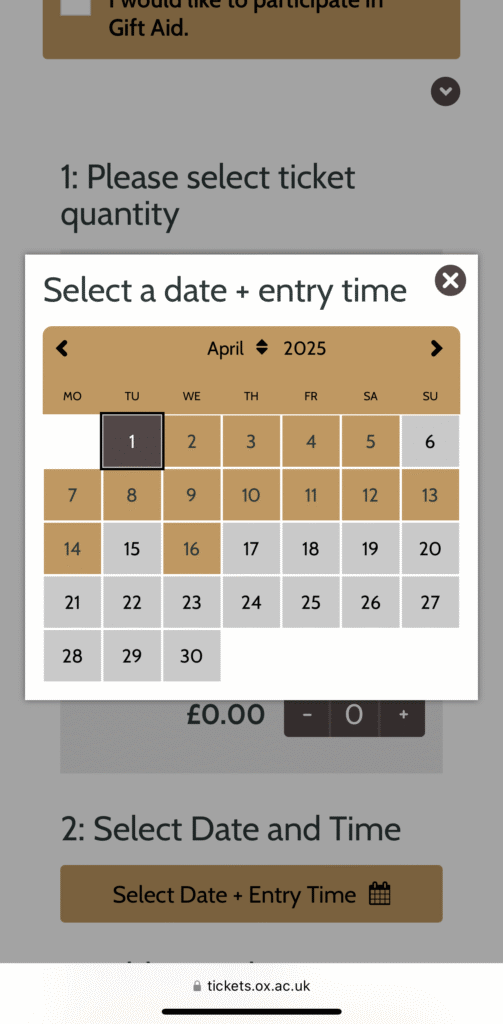Choose April 16 as entry date
Viewport: 503px width, 1024px height.
[x=191, y=549]
